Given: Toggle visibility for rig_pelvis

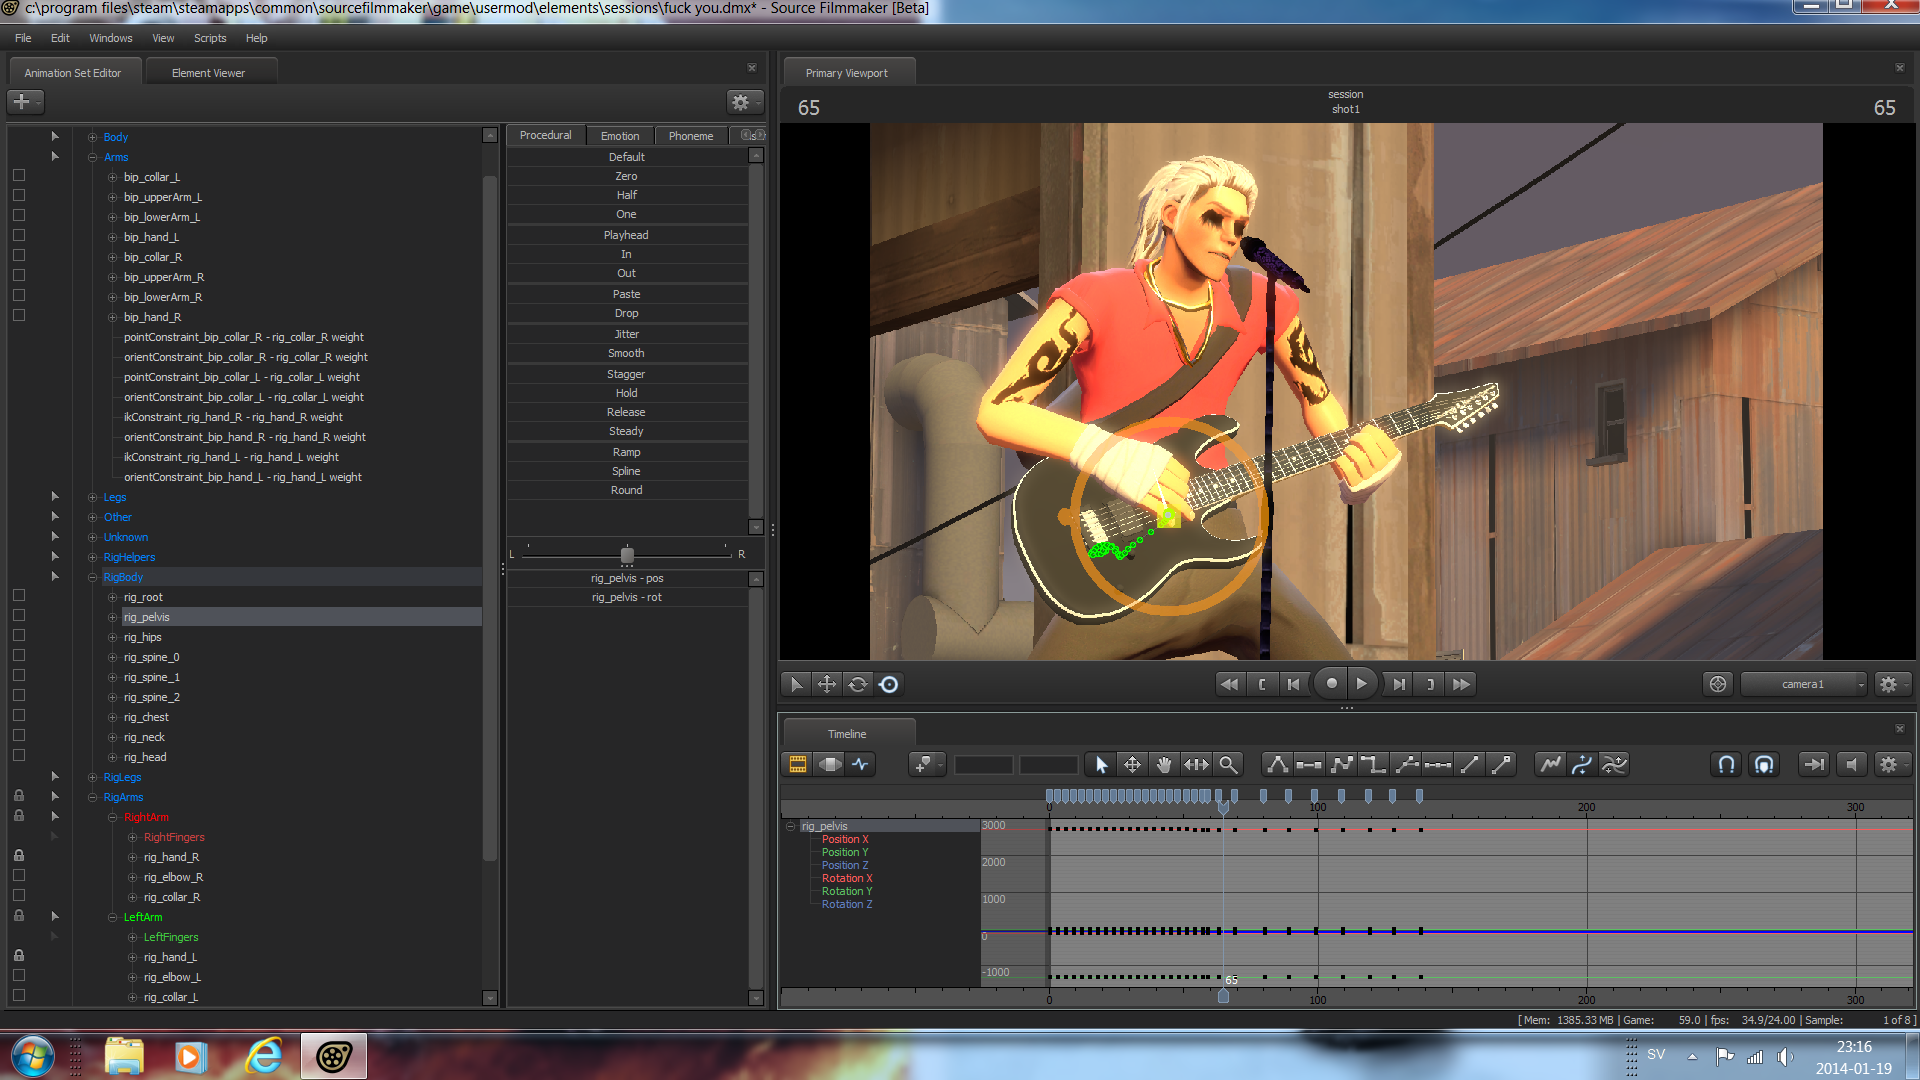Looking at the screenshot, I should click(18, 617).
